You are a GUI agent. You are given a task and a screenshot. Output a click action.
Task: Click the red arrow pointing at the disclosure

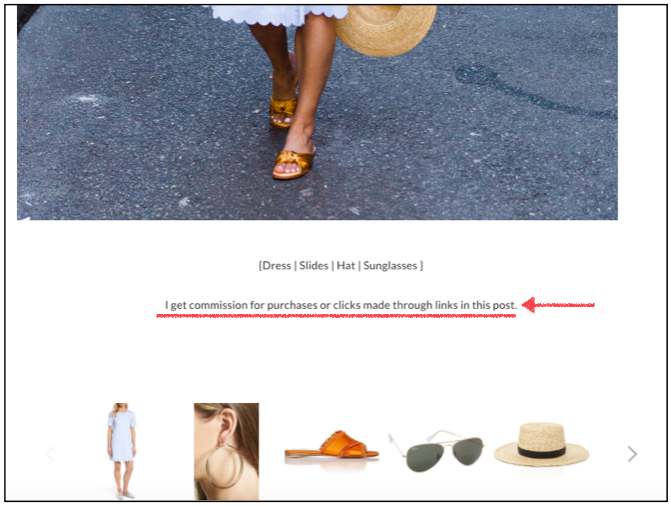[558, 305]
